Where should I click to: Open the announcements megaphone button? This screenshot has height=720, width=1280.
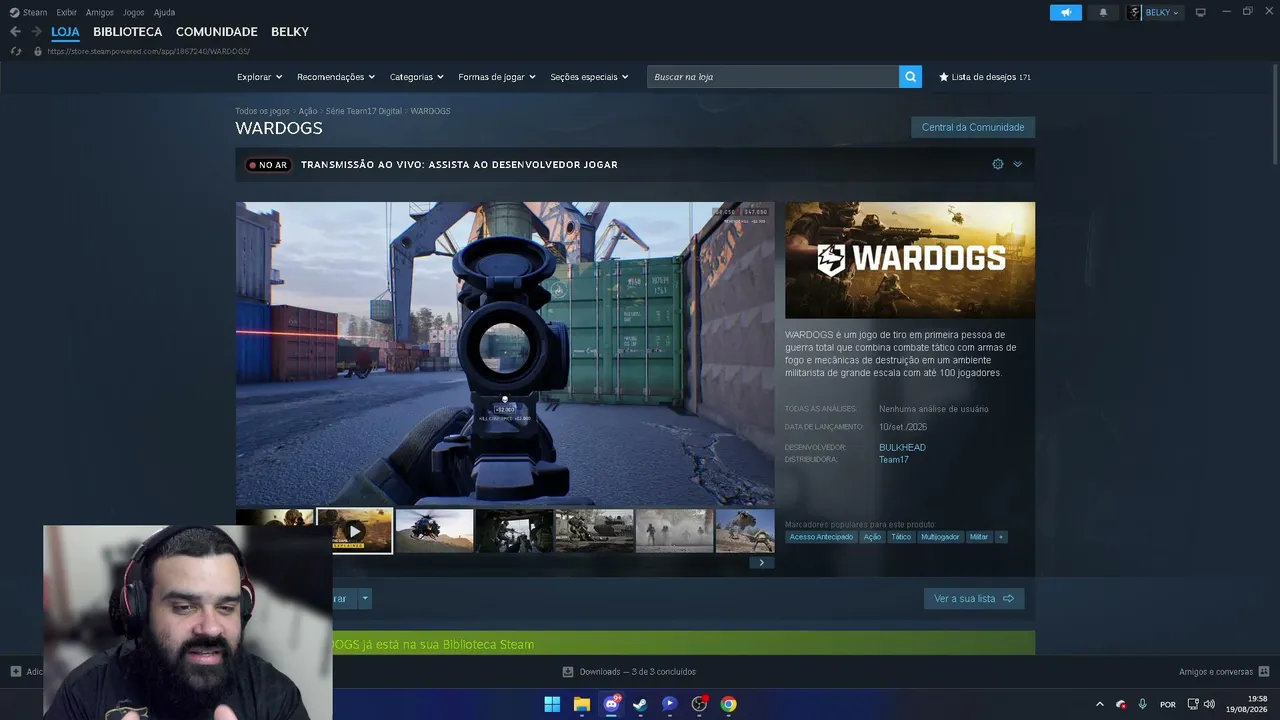tap(1066, 12)
